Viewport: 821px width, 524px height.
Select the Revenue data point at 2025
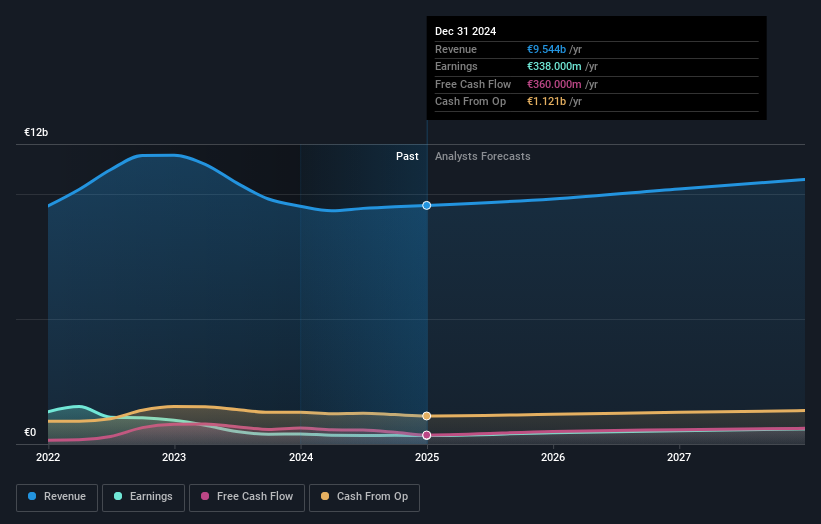click(427, 205)
